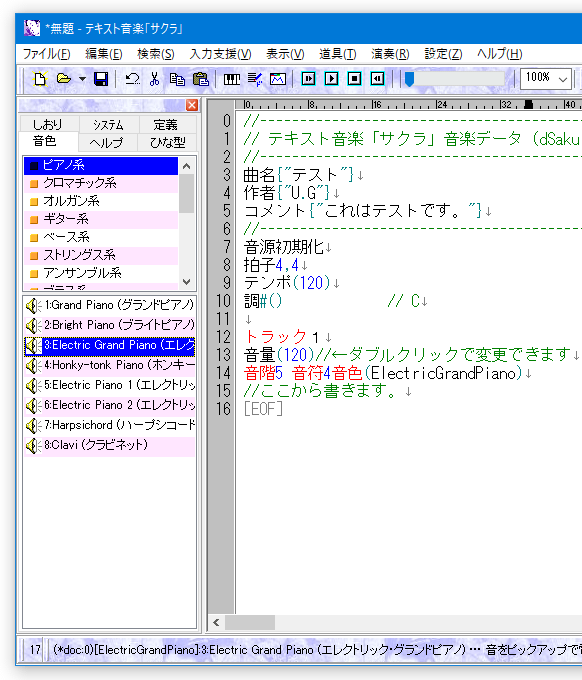The width and height of the screenshot is (582, 680).
Task: Click 音量(120) value in editor
Action: 295,355
